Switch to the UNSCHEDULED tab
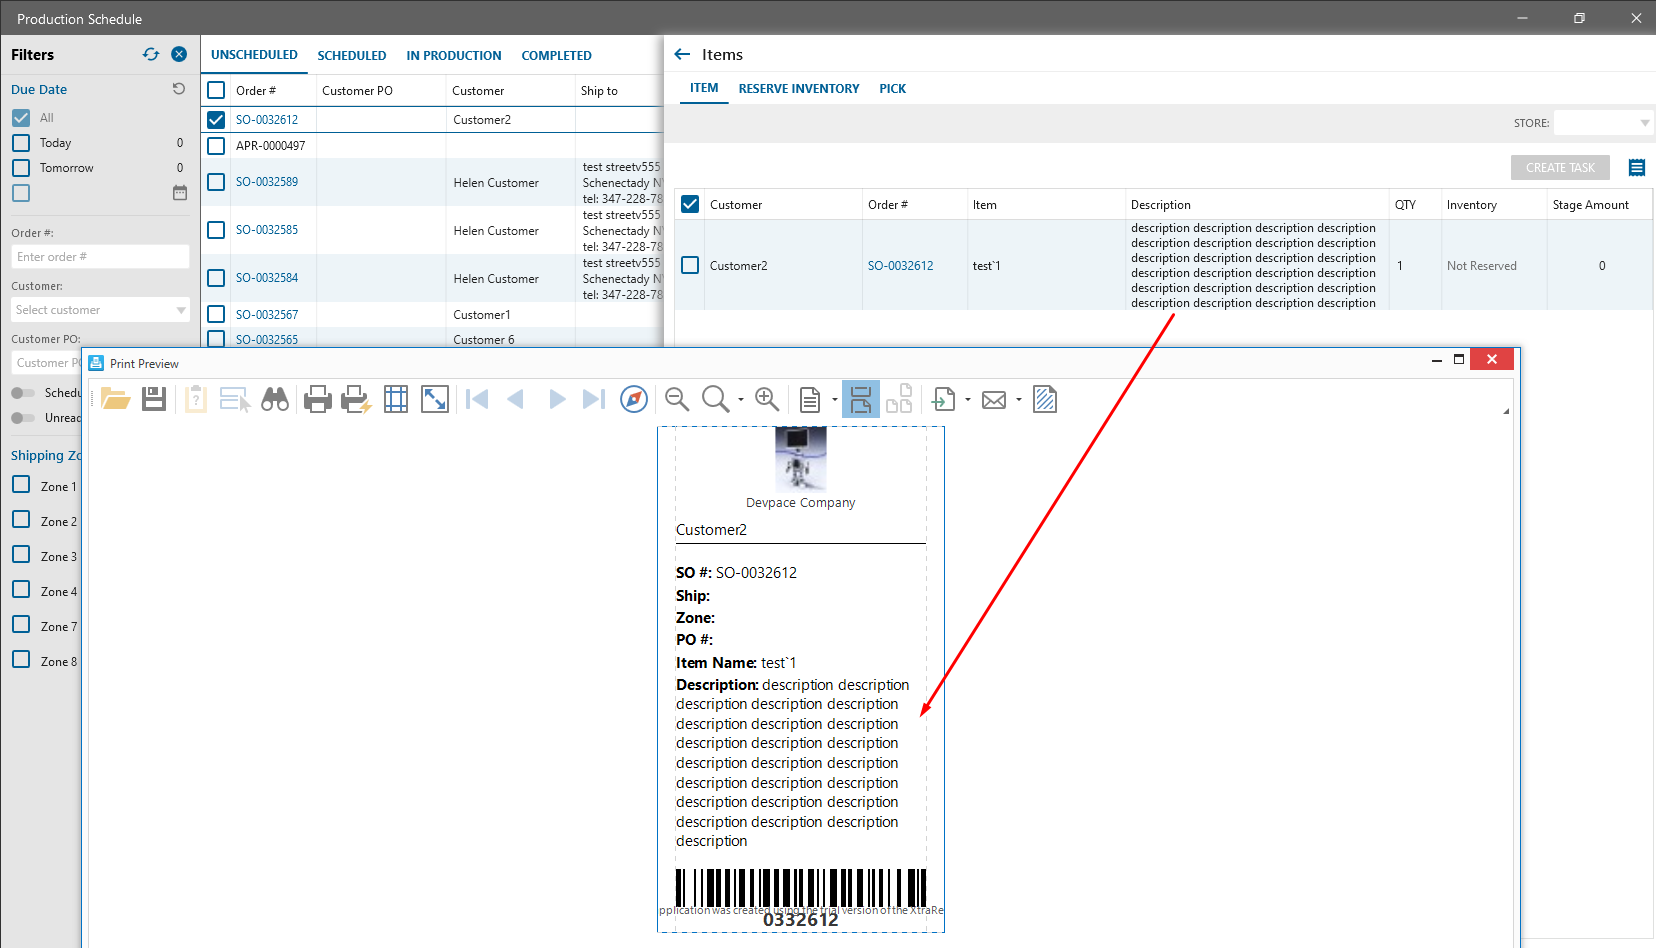Screen dimensions: 1656x948 pos(254,55)
